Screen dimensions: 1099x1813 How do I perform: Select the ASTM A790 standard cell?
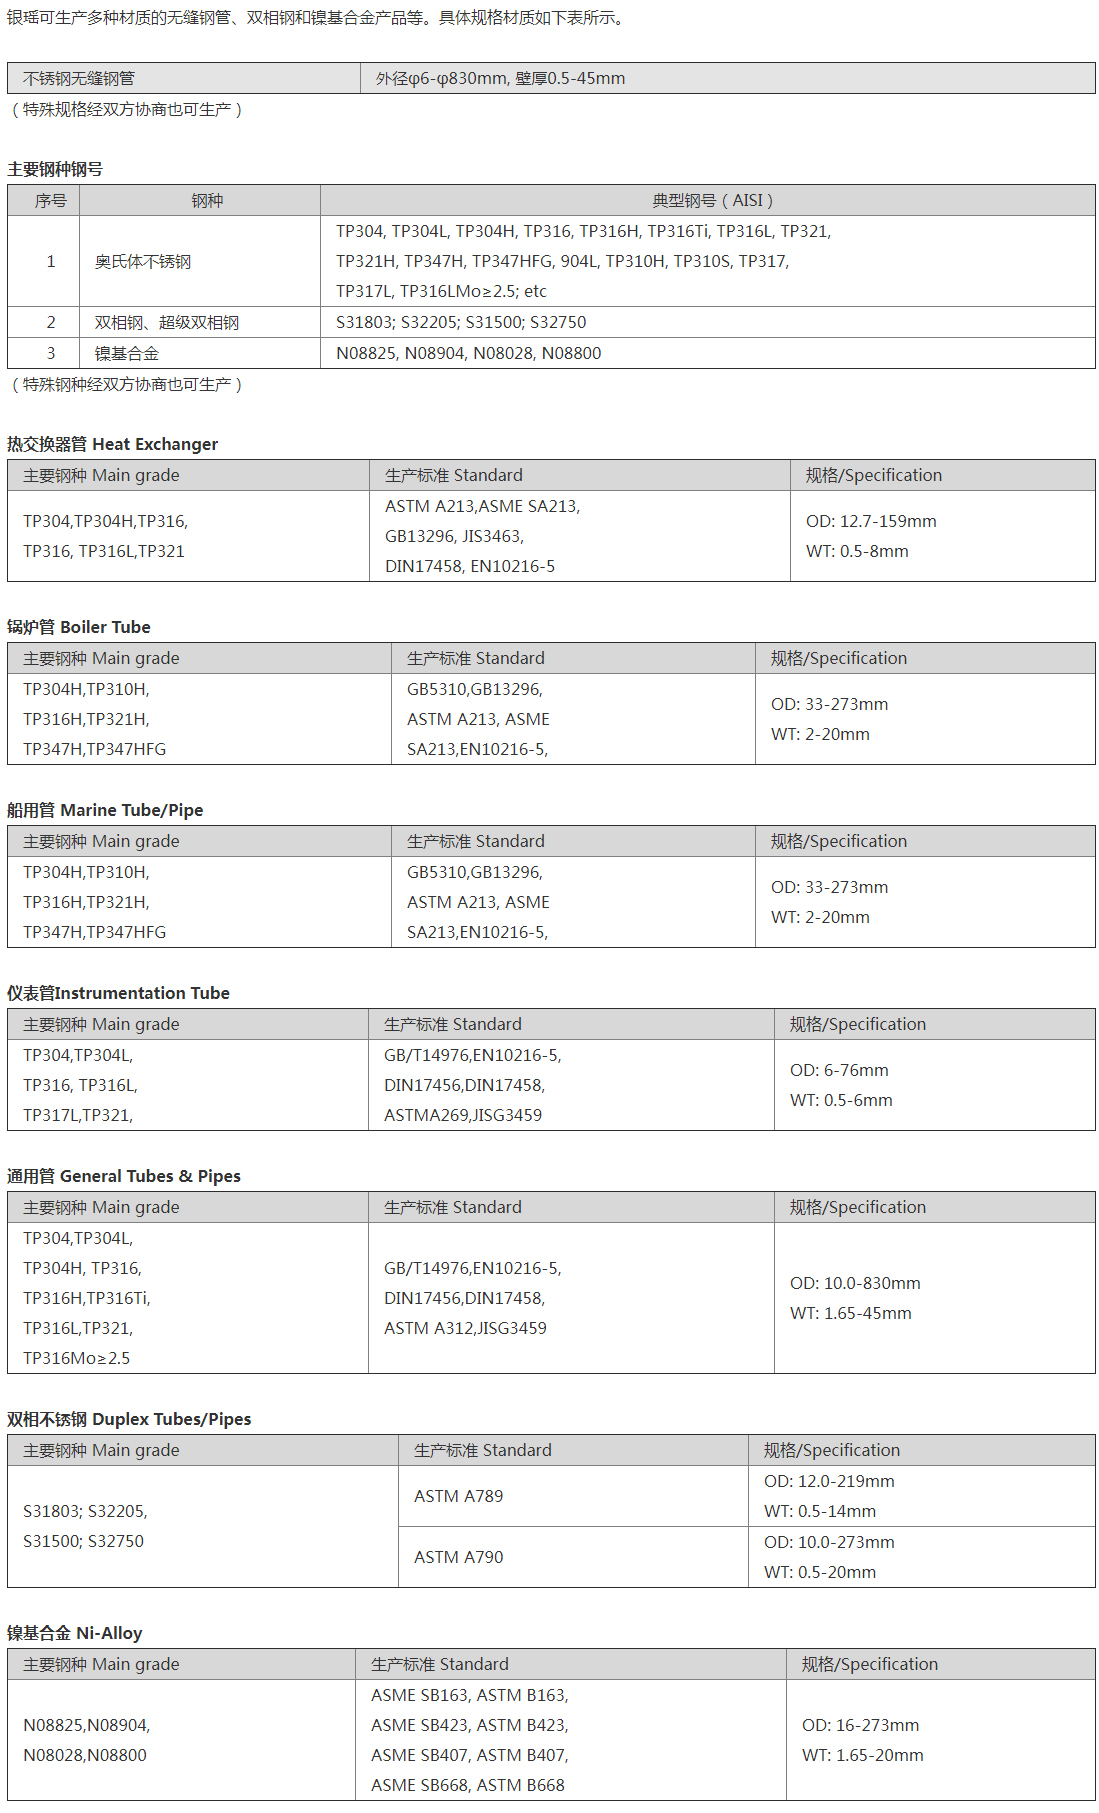tap(573, 1557)
